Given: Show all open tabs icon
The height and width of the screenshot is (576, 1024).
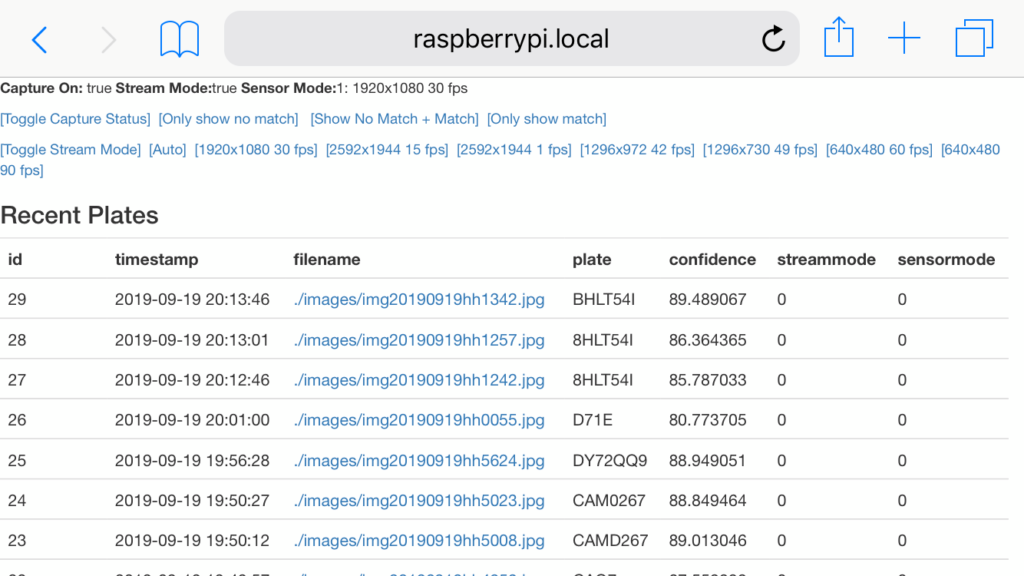Looking at the screenshot, I should (974, 40).
